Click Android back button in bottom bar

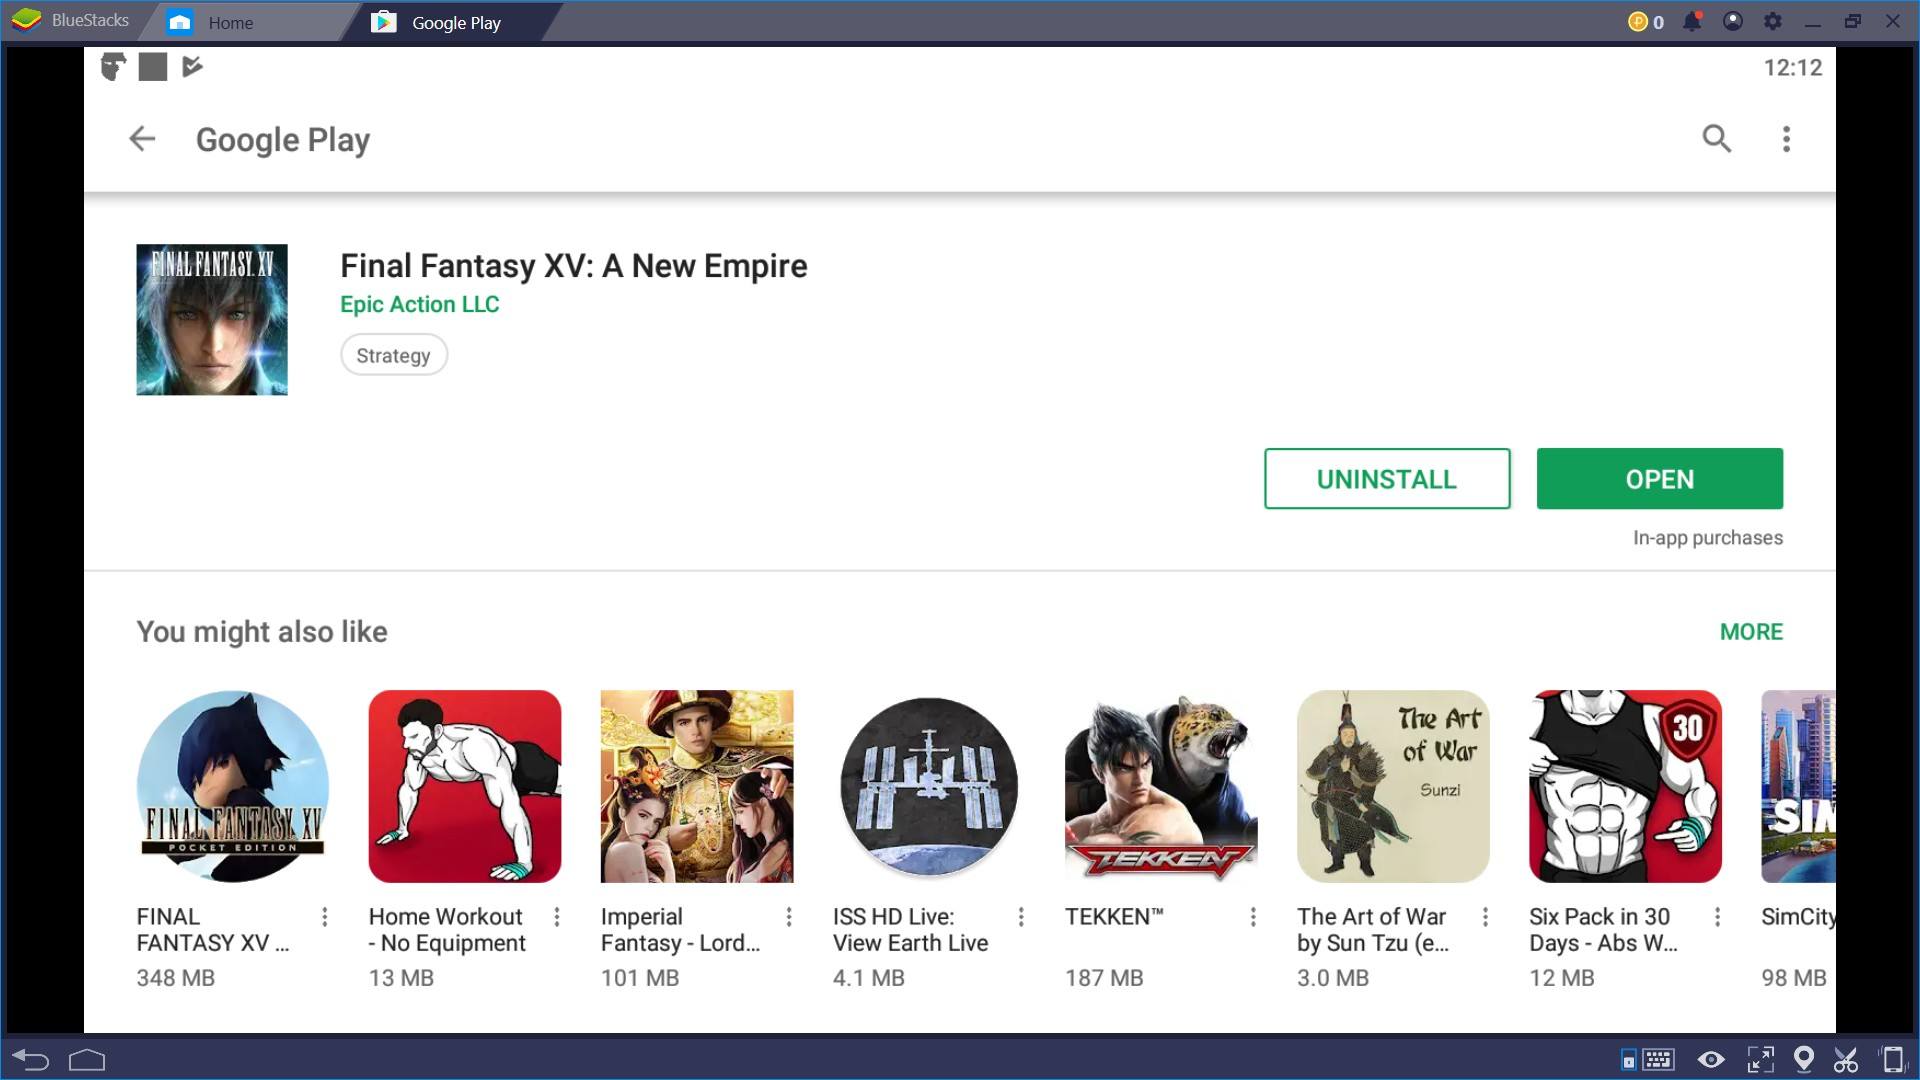(x=30, y=1059)
